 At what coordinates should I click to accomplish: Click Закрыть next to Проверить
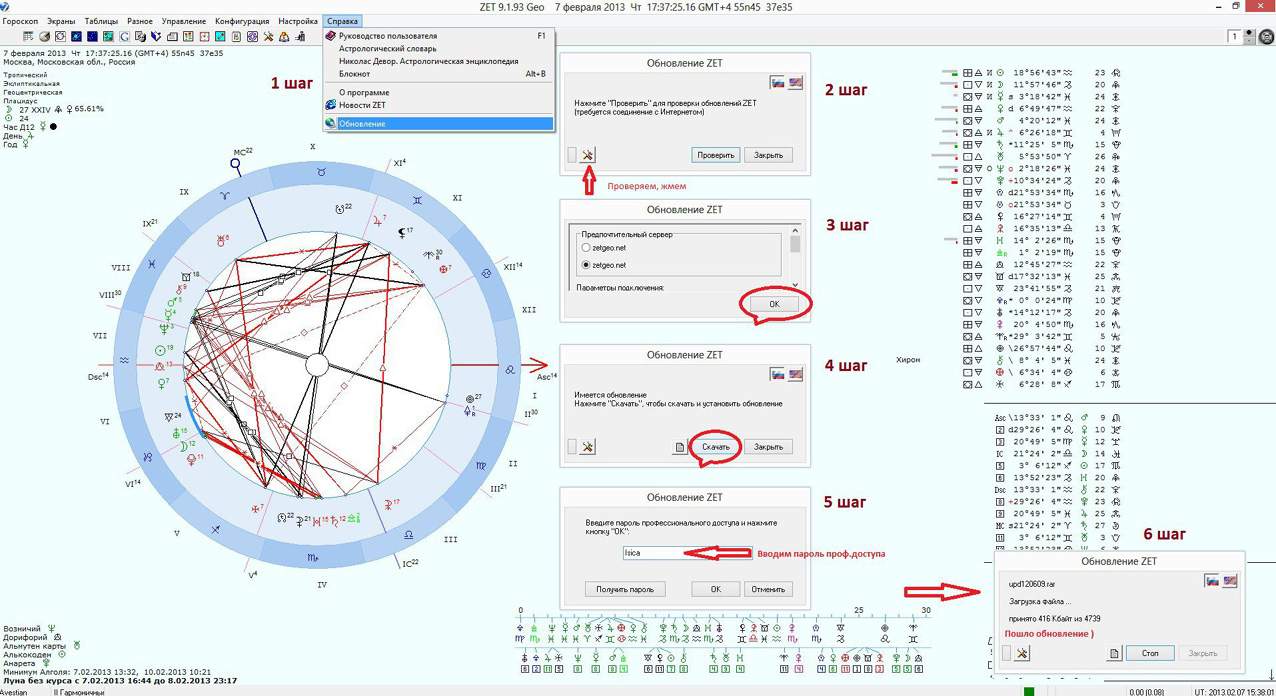769,155
